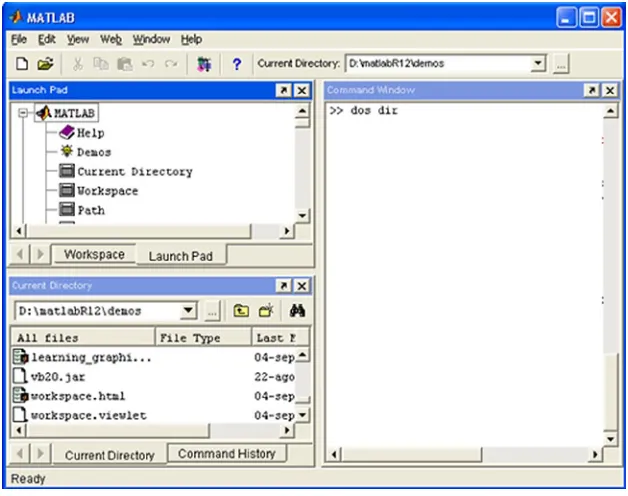
Task: Close the Command Window panel
Action: 610,90
